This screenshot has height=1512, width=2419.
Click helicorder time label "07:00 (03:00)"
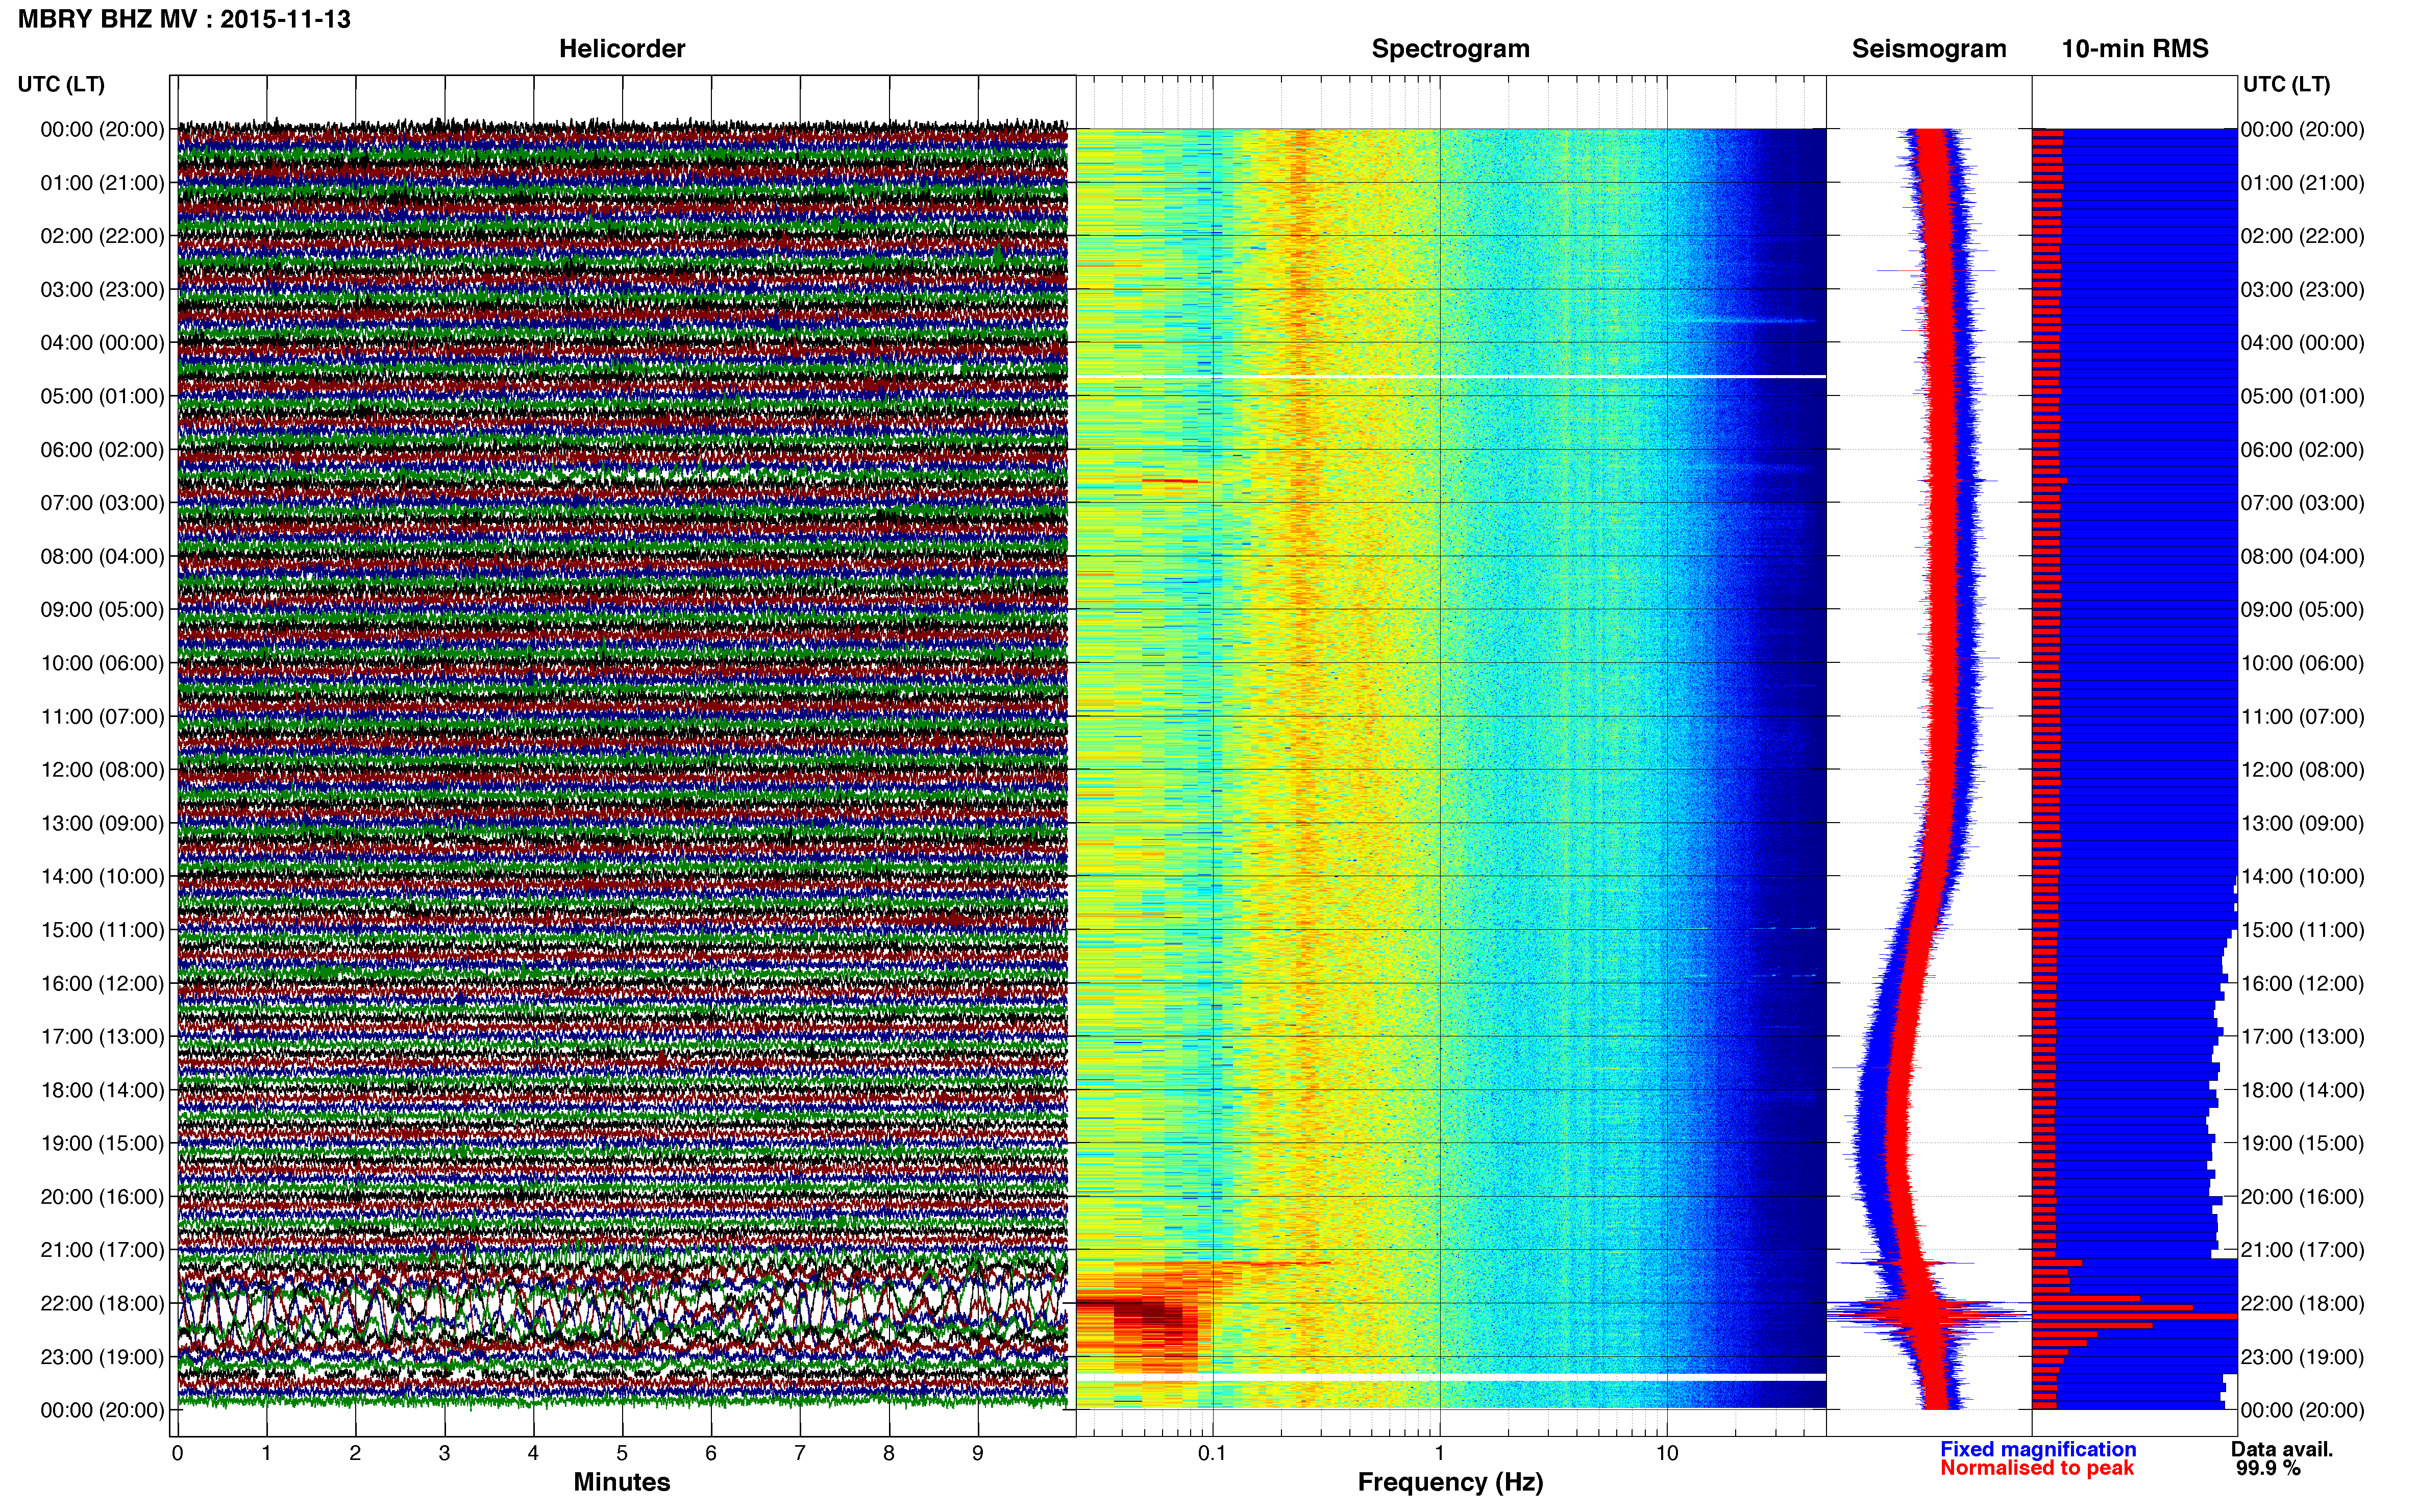(x=102, y=503)
